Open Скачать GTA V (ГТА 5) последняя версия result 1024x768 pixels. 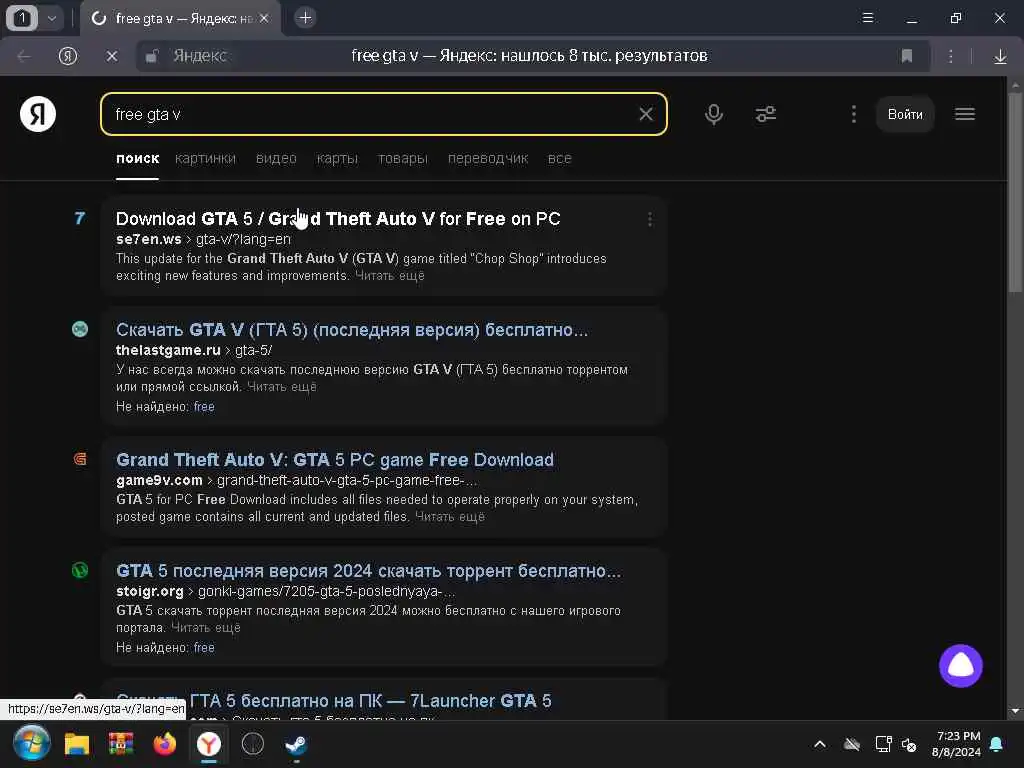tap(352, 330)
